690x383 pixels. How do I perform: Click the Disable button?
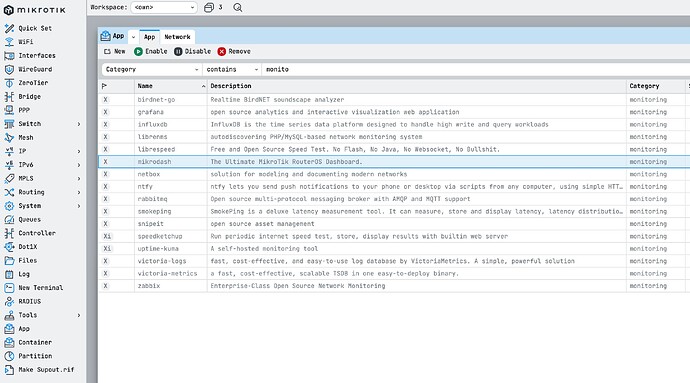coord(192,52)
